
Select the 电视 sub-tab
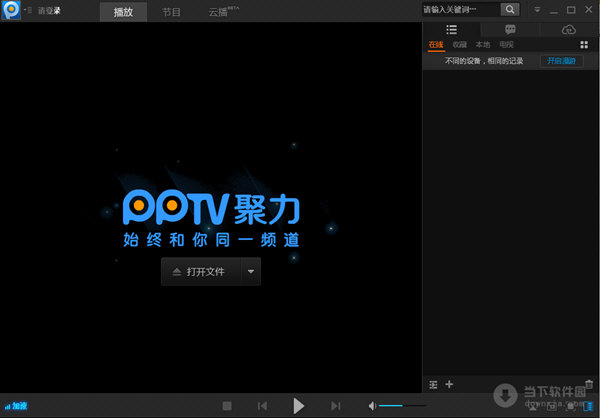tap(506, 45)
